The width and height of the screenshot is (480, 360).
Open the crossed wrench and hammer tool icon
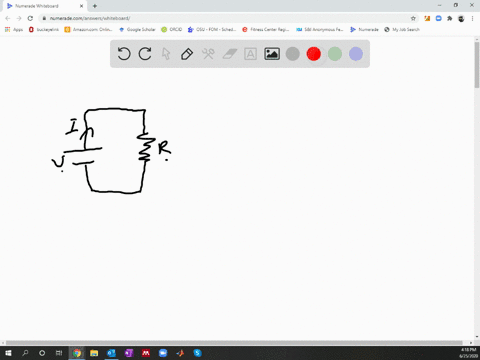click(x=208, y=54)
